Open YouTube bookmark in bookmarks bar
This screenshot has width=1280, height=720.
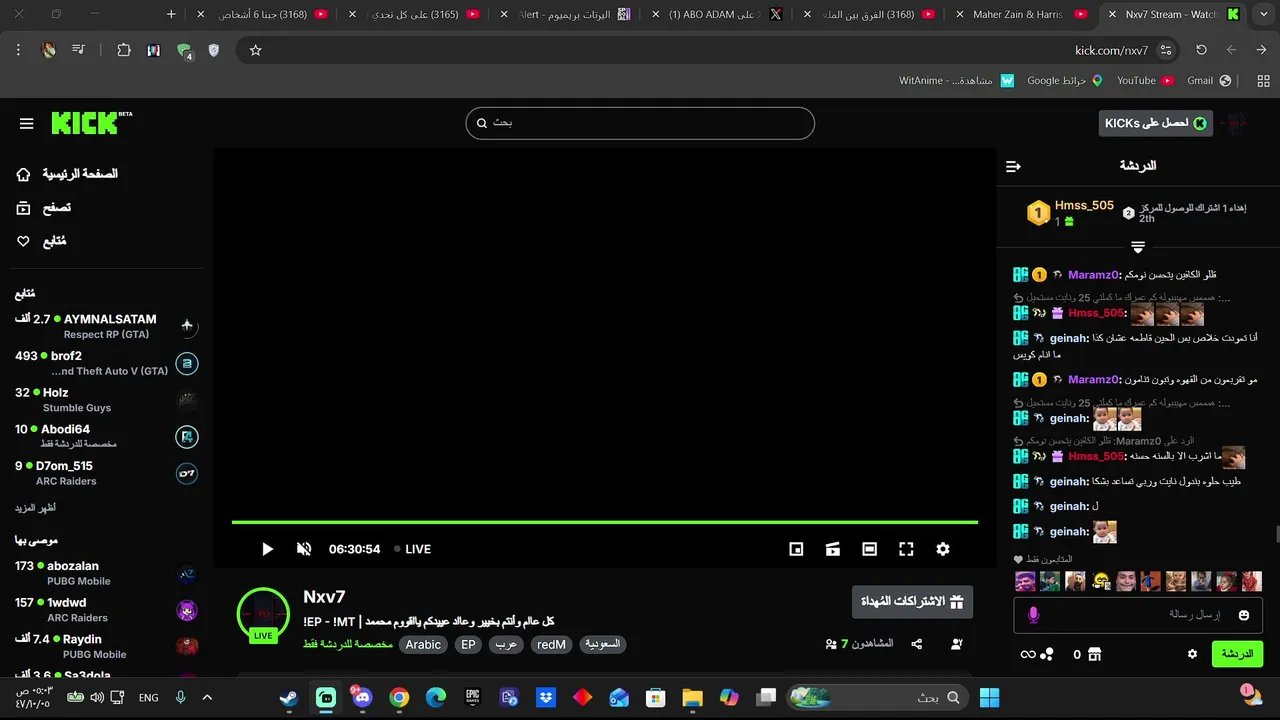click(x=1145, y=81)
